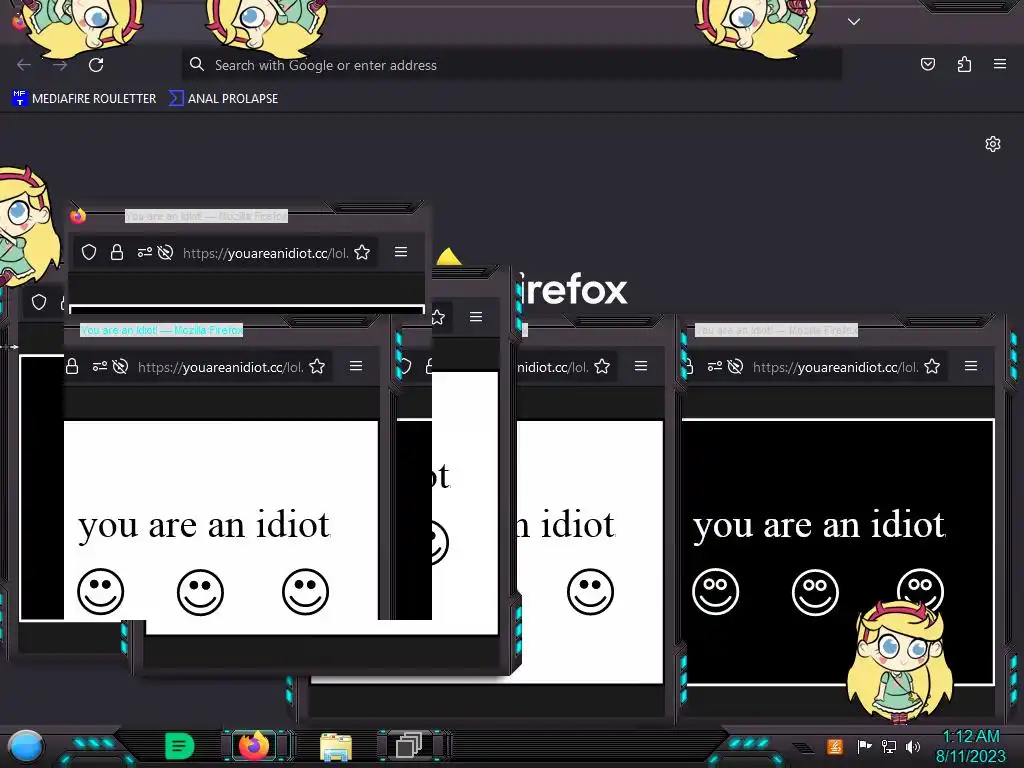Click the youareanidiot.cc URL in cyan-titled popup

click(221, 368)
